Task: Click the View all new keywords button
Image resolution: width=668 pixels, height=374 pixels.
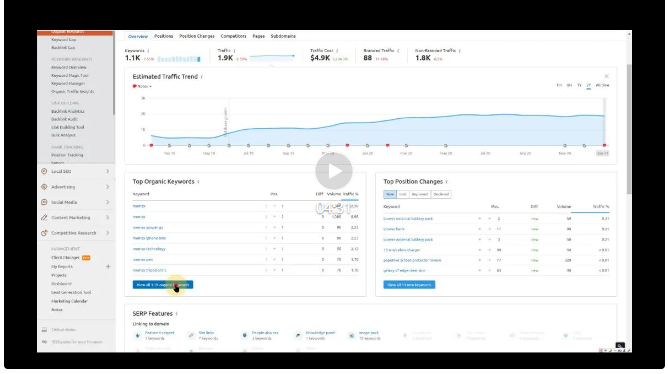Action: 409,285
